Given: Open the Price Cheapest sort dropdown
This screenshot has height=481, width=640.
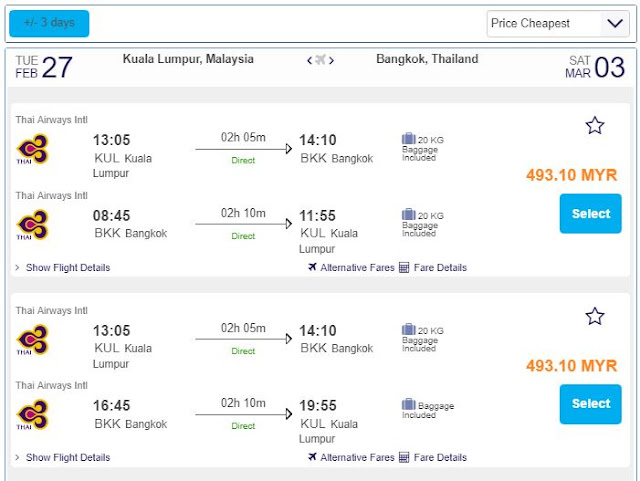Looking at the screenshot, I should (557, 23).
